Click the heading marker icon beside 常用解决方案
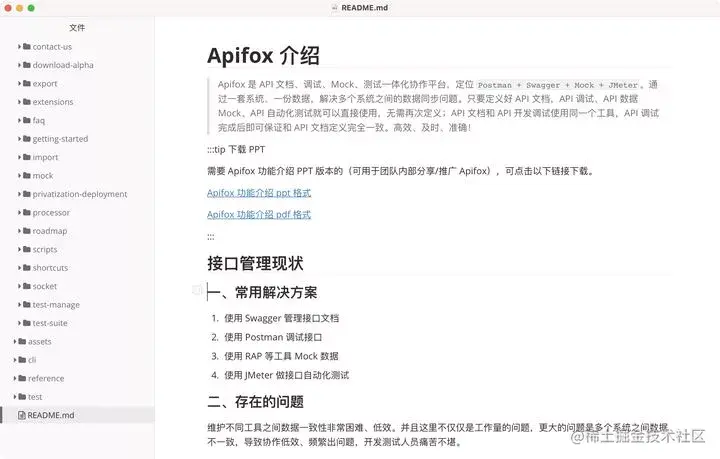 [x=197, y=290]
